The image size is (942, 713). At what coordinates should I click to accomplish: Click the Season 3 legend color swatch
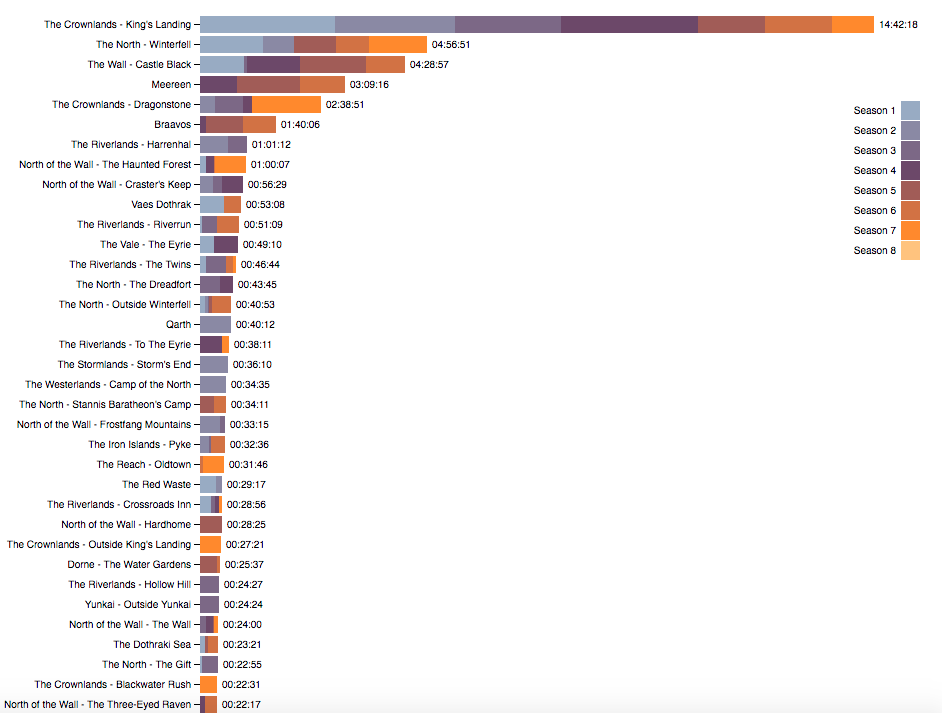click(x=910, y=150)
